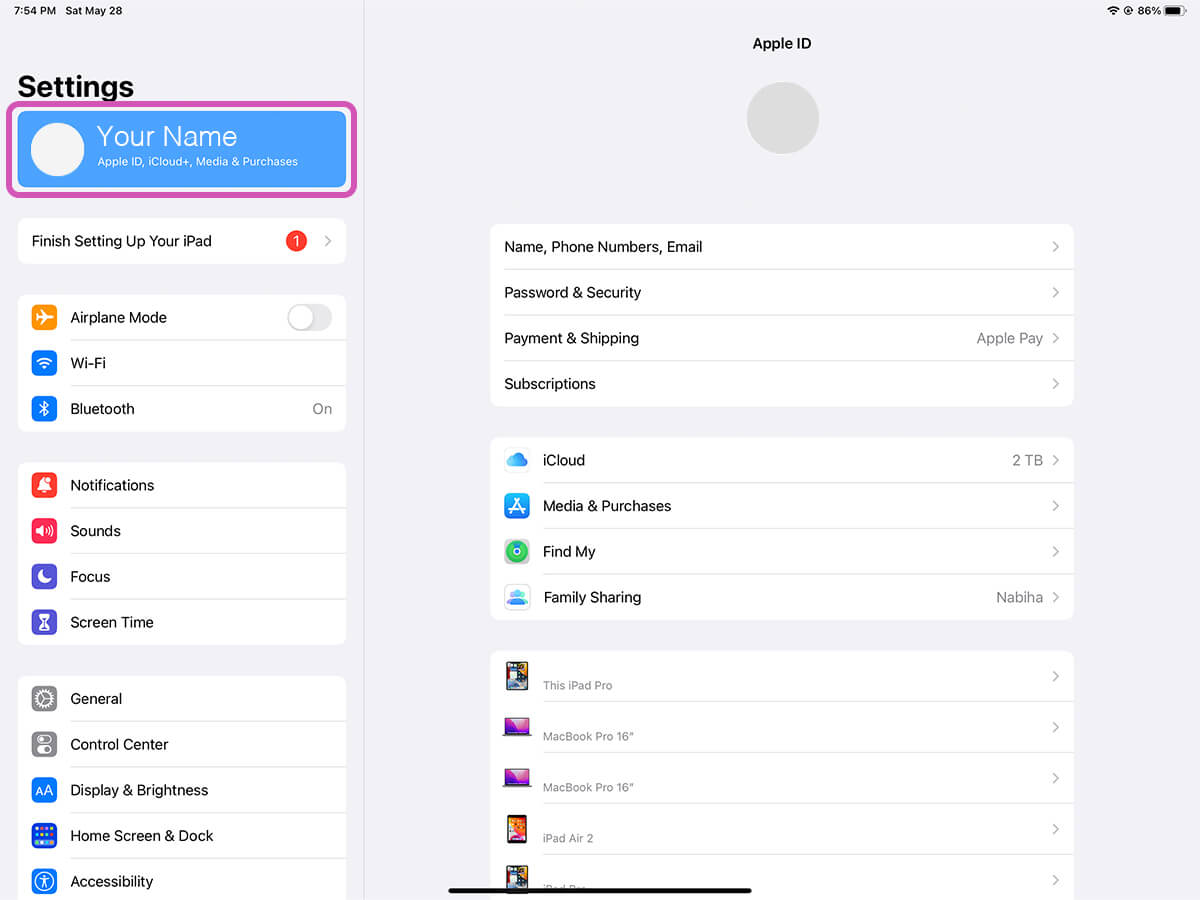1200x900 pixels.
Task: Open Subscriptions settings
Action: pyautogui.click(x=780, y=384)
